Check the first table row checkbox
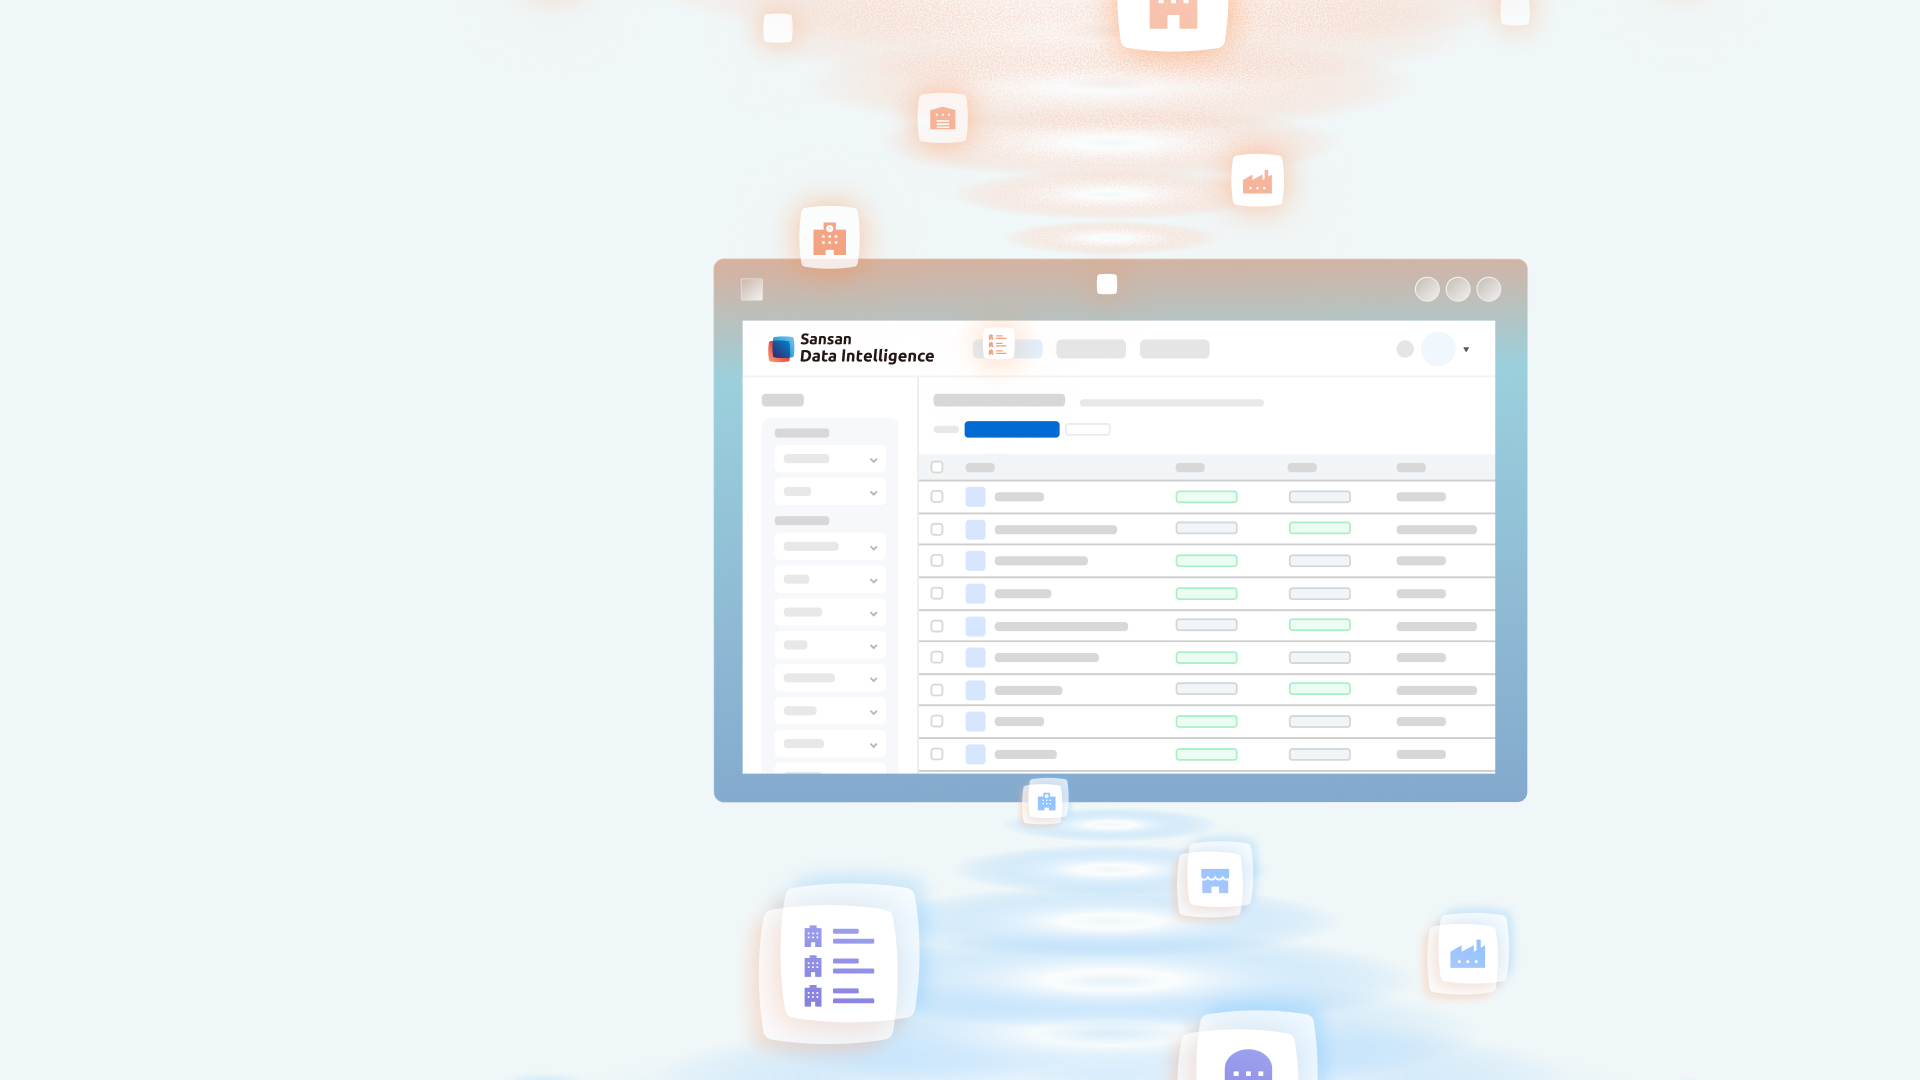Viewport: 1920px width, 1080px height. click(937, 497)
